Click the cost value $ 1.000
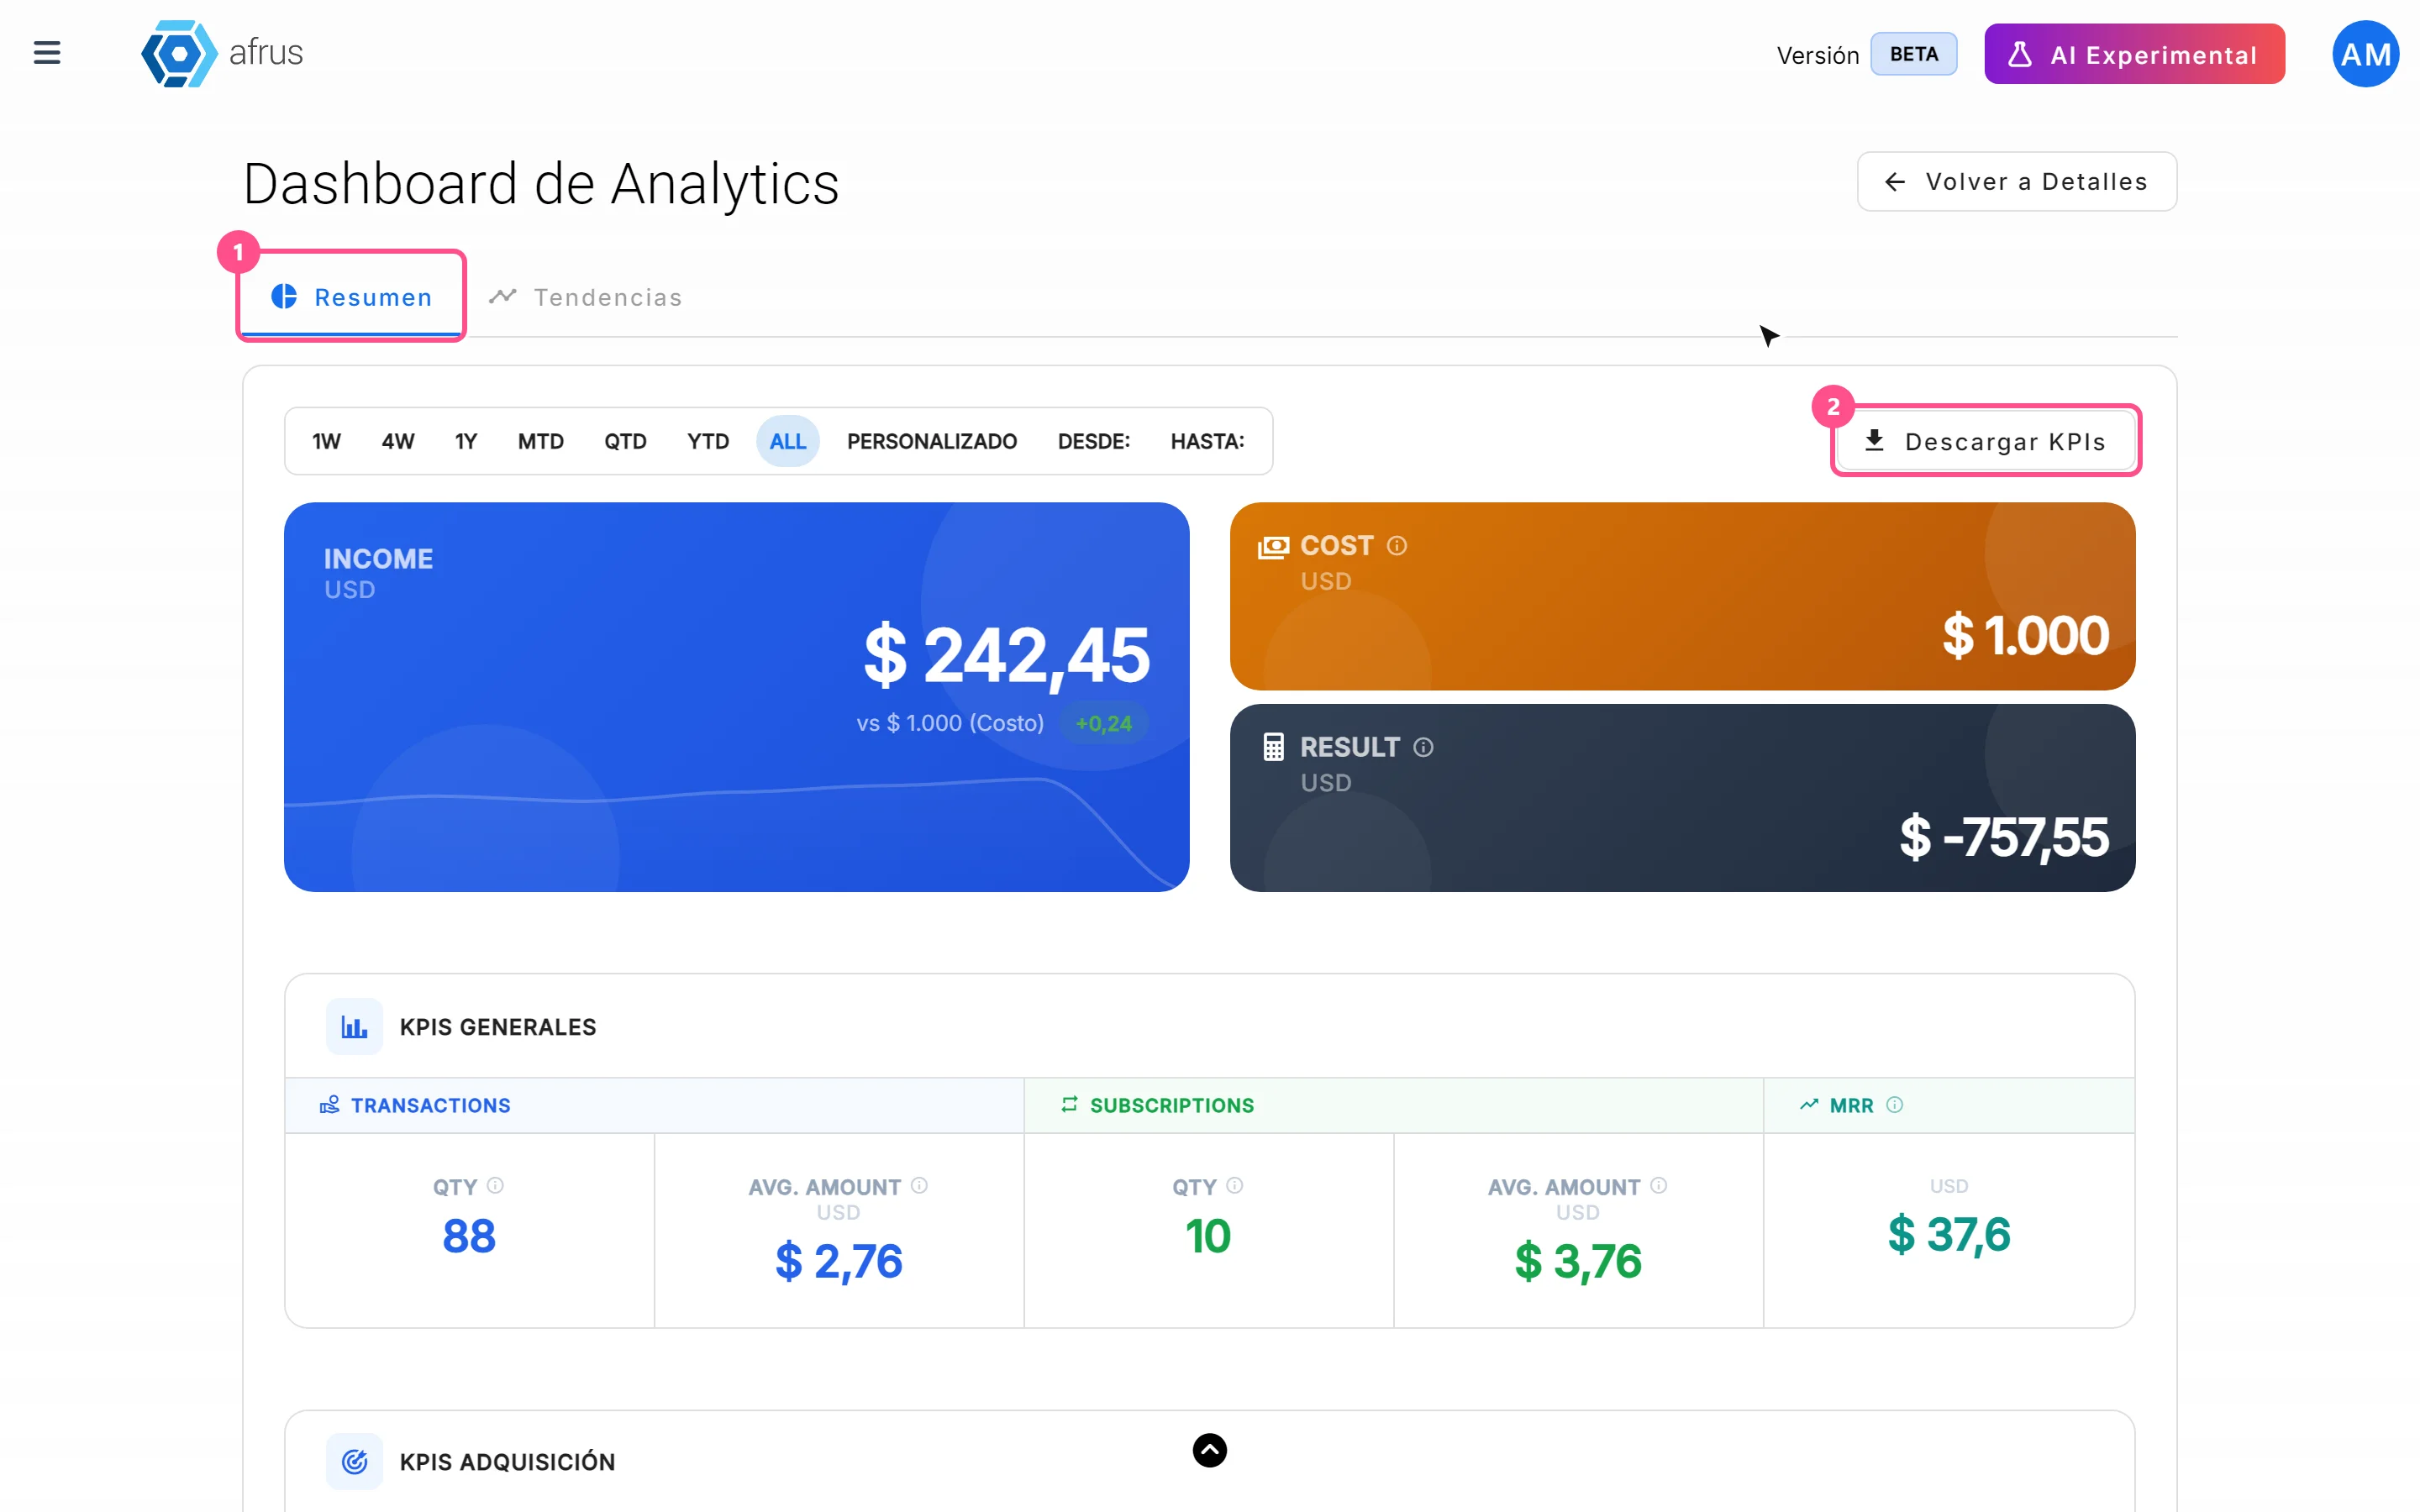The width and height of the screenshot is (2420, 1512). [2025, 636]
